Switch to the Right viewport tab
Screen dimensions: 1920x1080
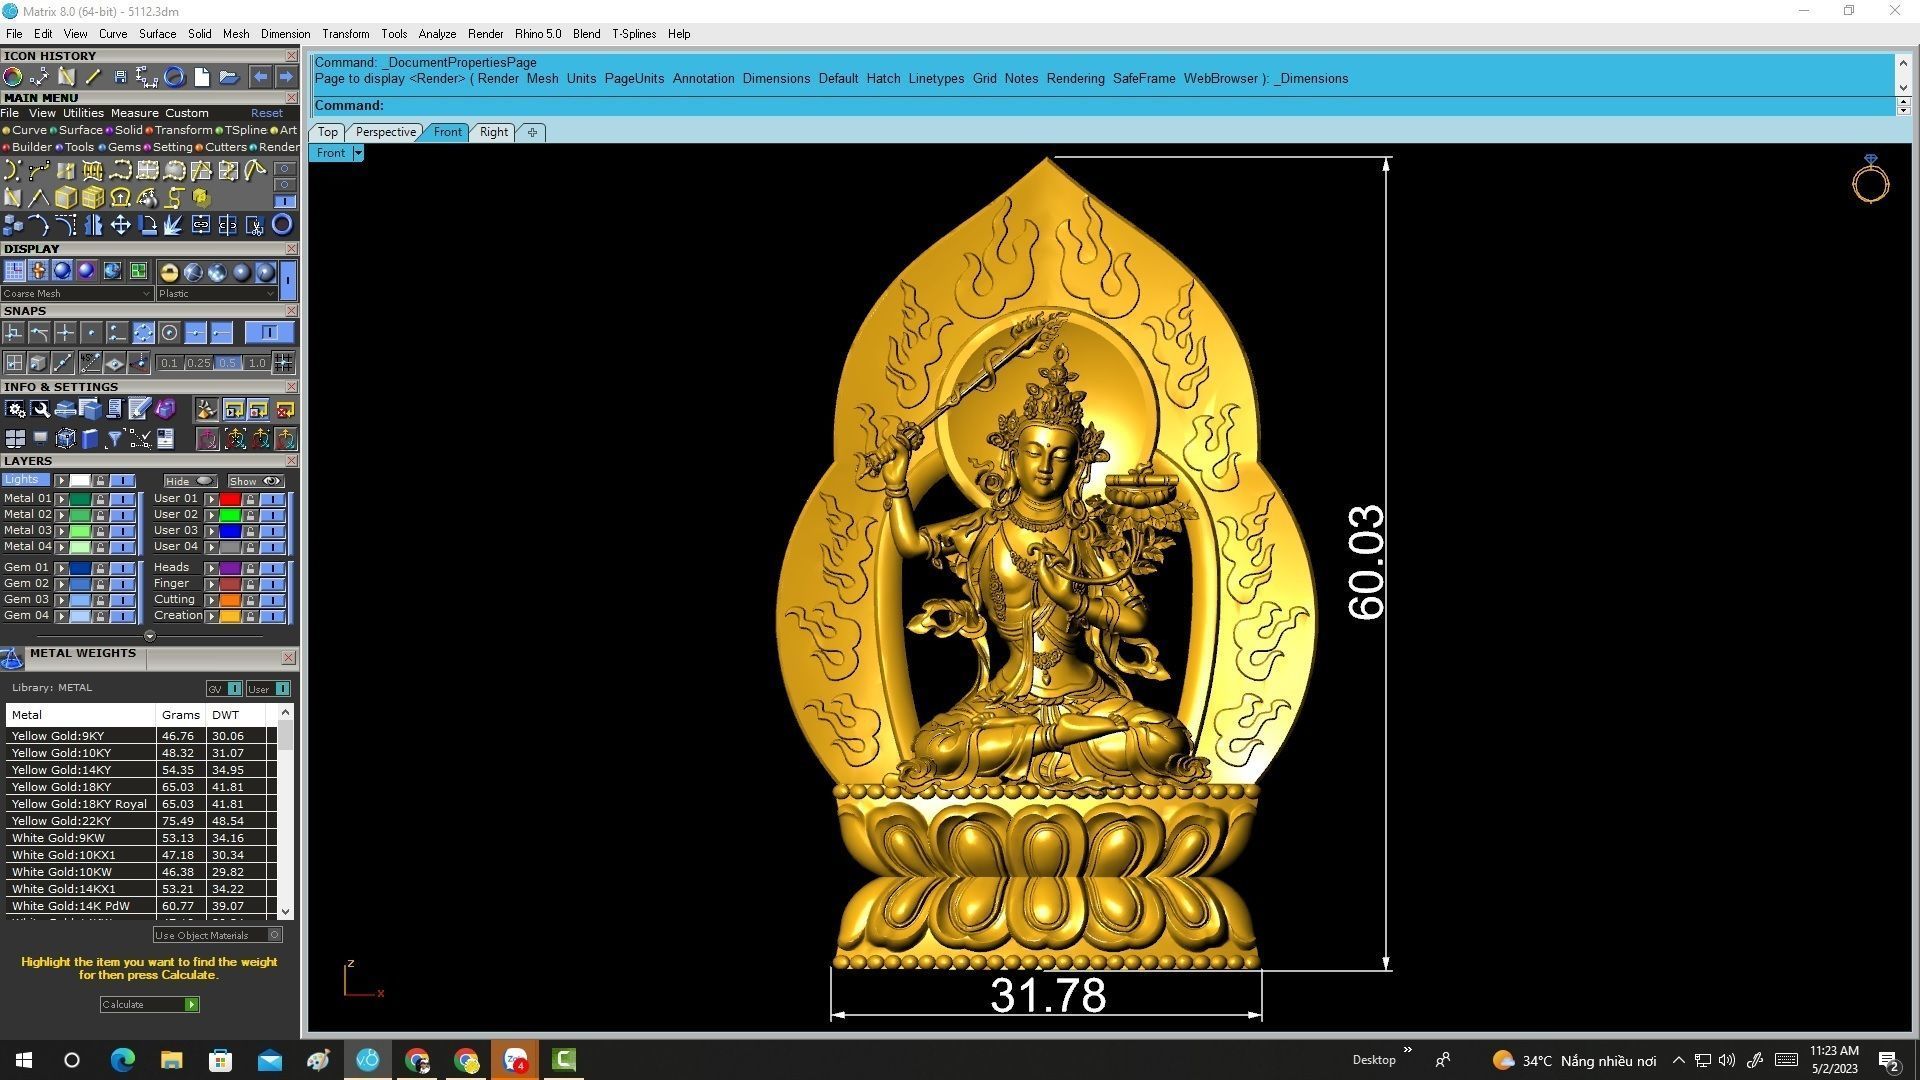(493, 132)
